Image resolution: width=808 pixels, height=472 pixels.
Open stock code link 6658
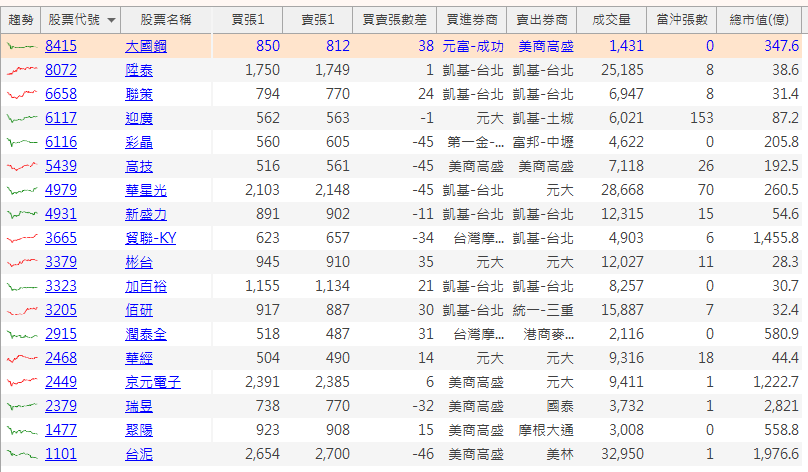61,94
